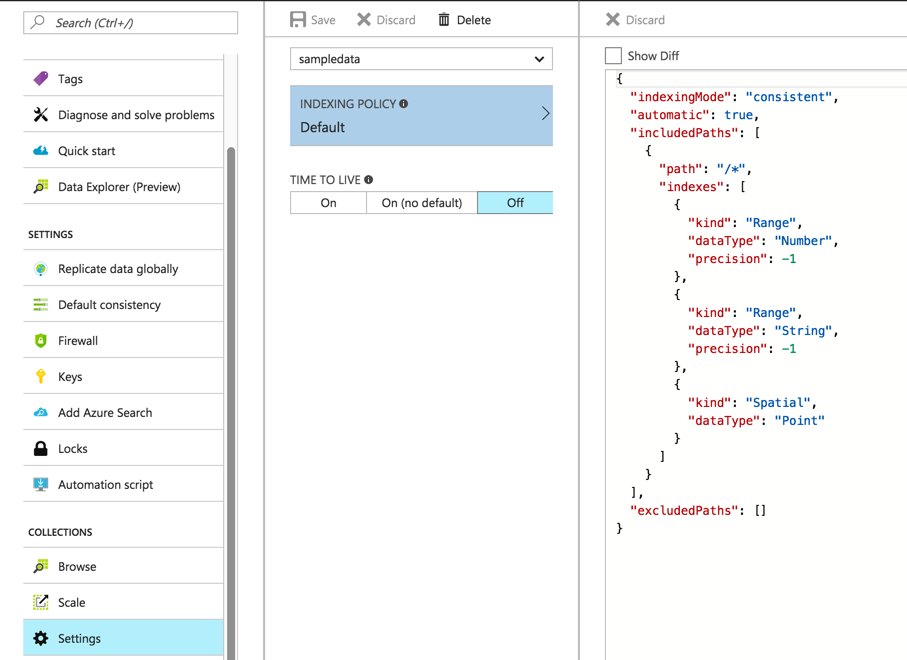Screen dimensions: 907x660
Task: Click the trash can Delete icon
Action: tap(444, 20)
